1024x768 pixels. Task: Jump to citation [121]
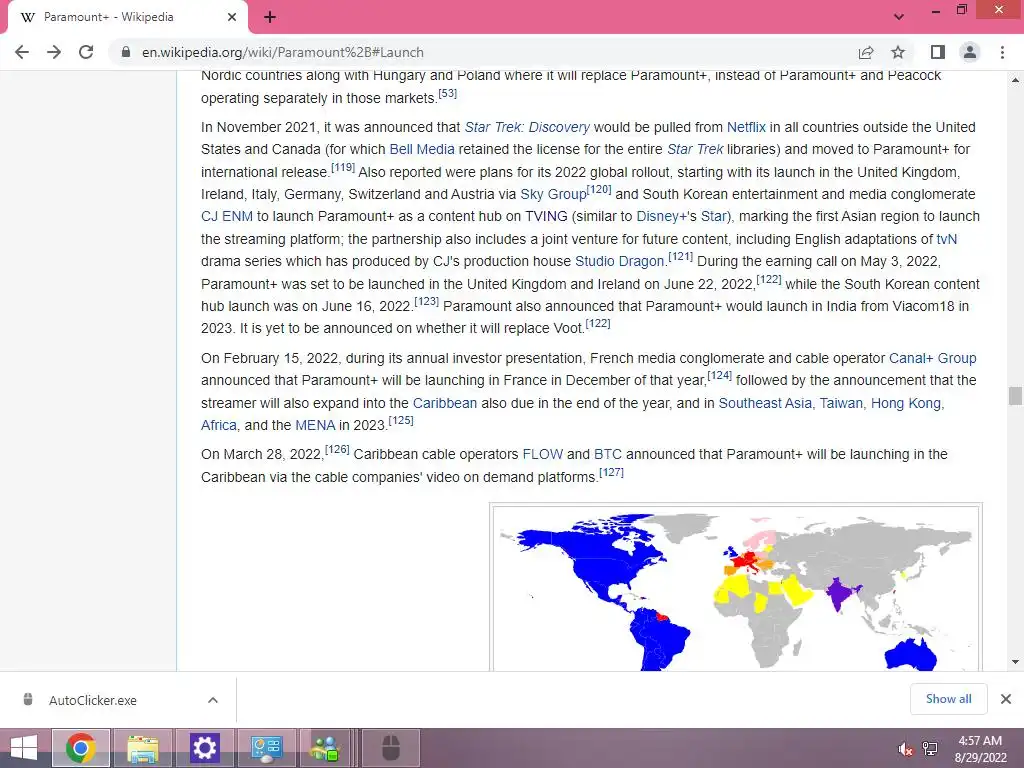tap(680, 257)
